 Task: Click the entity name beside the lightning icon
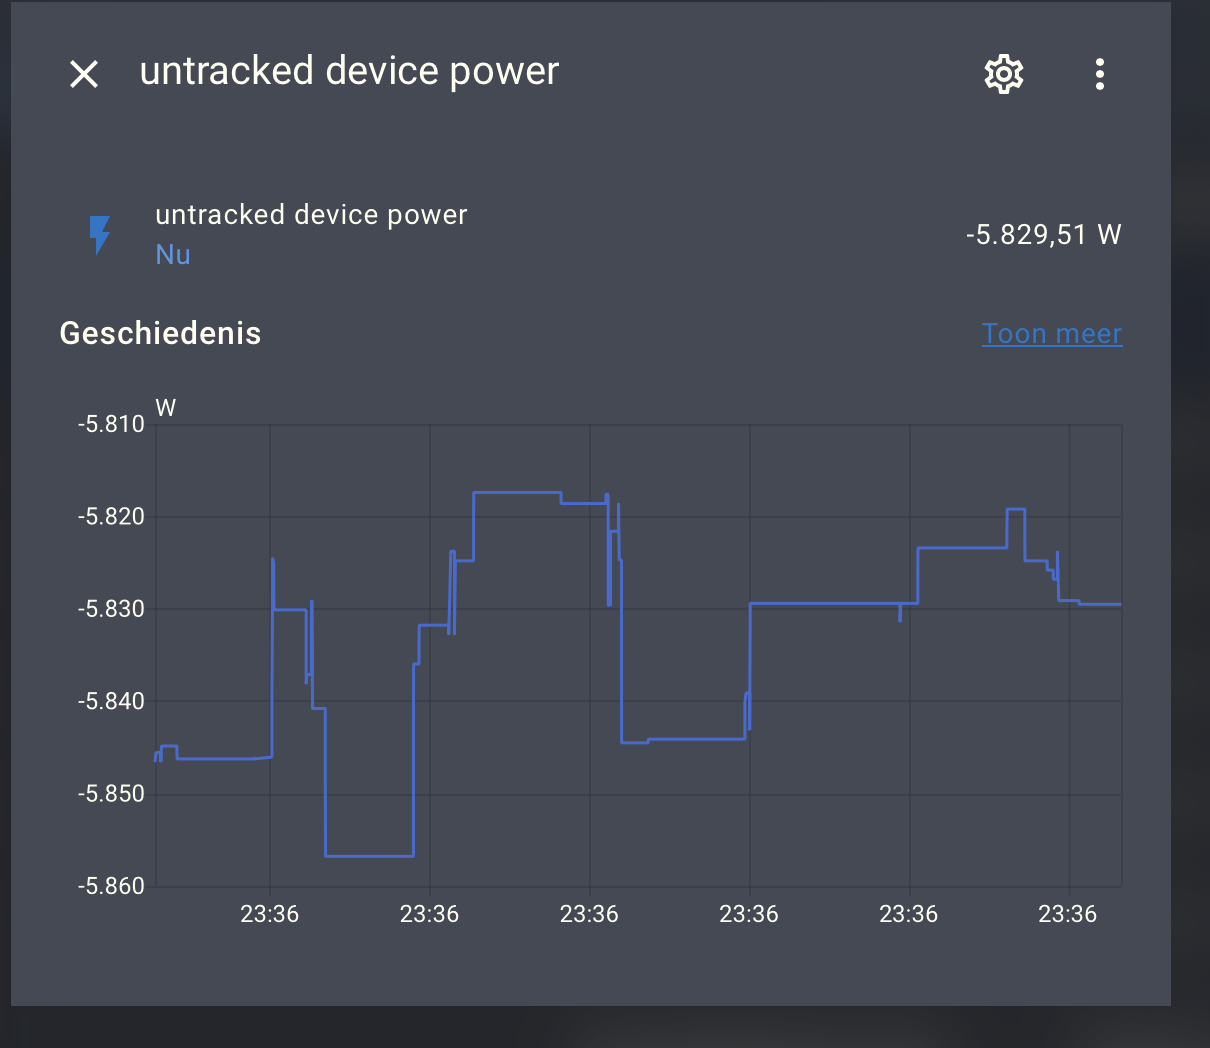point(311,215)
